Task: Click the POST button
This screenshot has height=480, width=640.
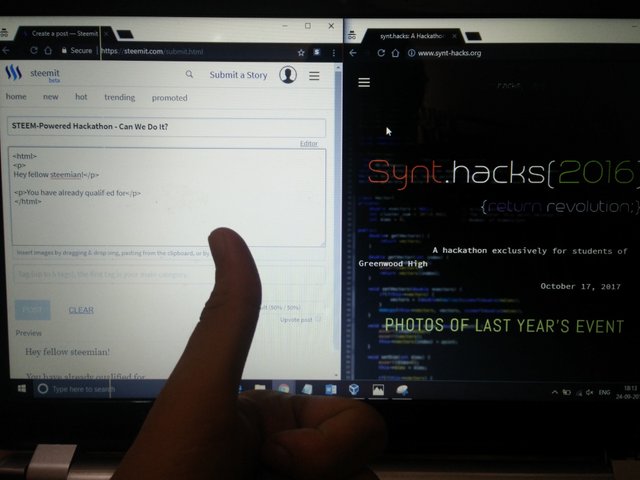Action: pos(33,310)
